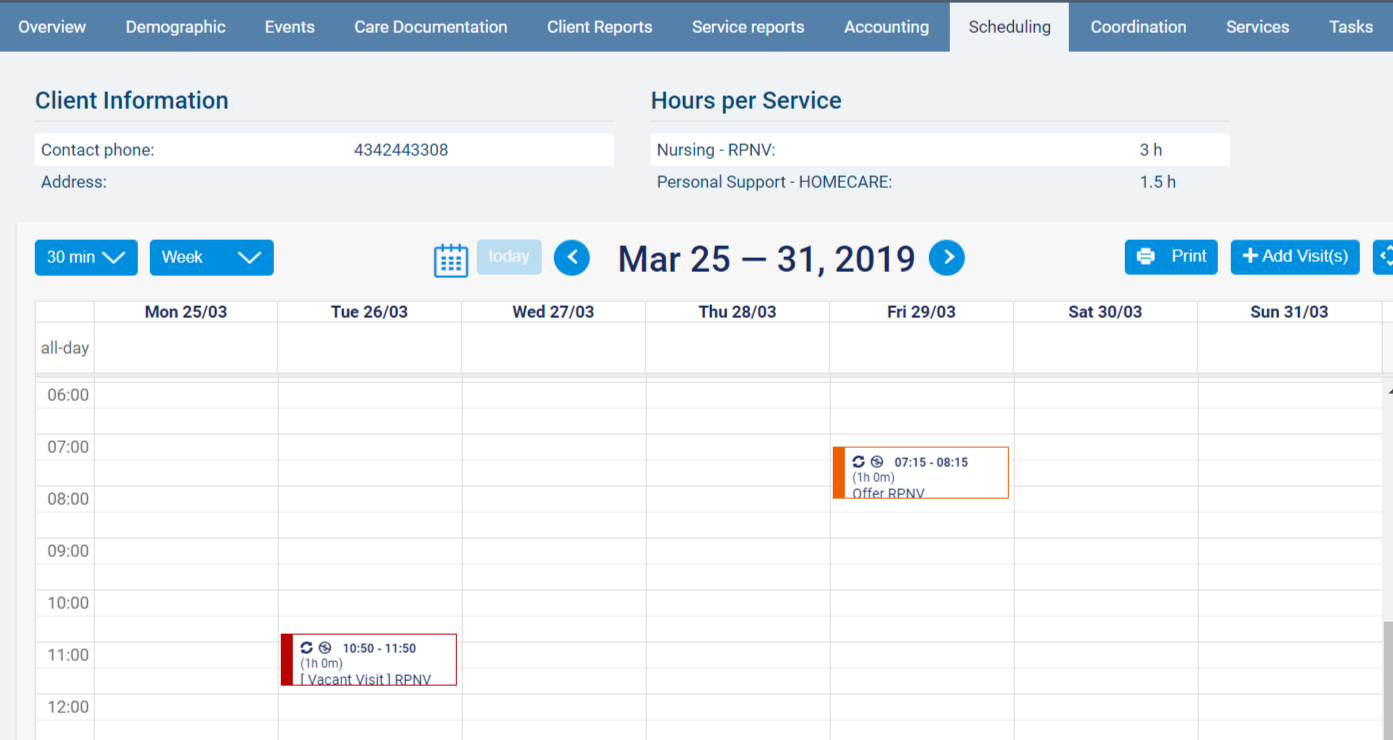Switch to the Accounting tab
This screenshot has height=740, width=1393.
[886, 27]
